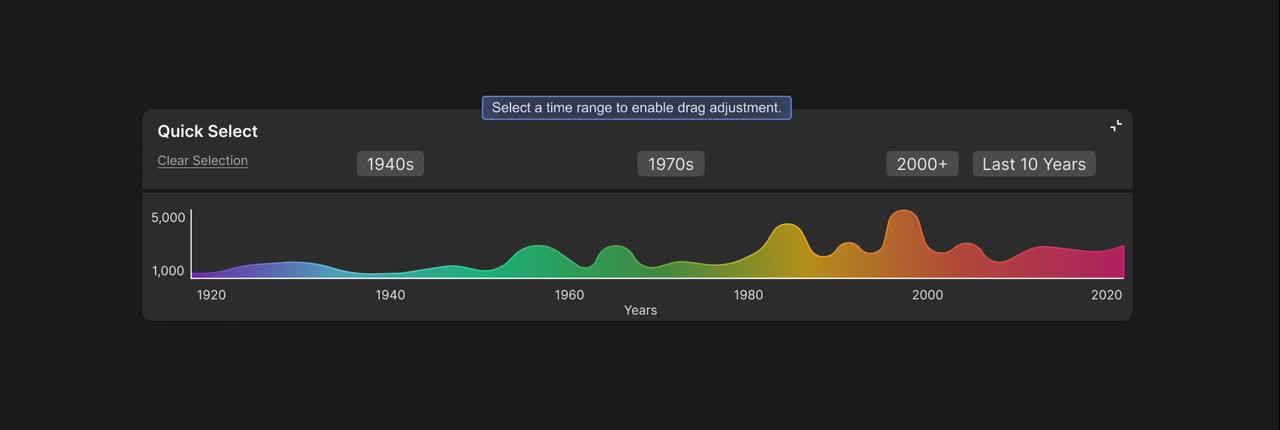Screen dimensions: 1280x430
Task: Click the yellow chart peak near 1984
Action: tap(787, 250)
